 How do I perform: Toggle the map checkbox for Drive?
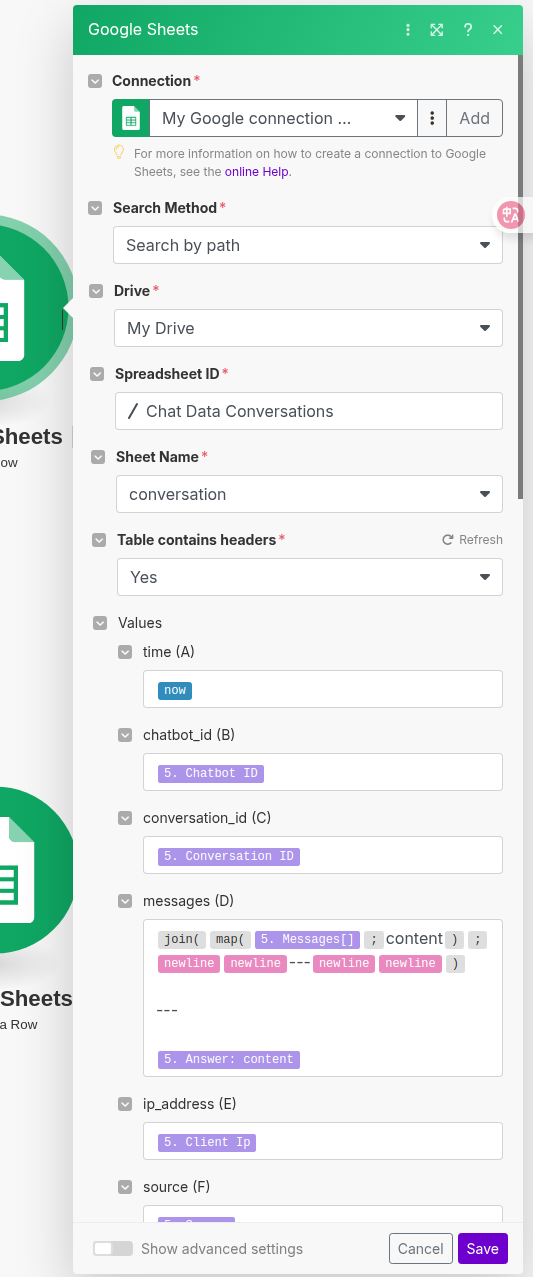(97, 291)
